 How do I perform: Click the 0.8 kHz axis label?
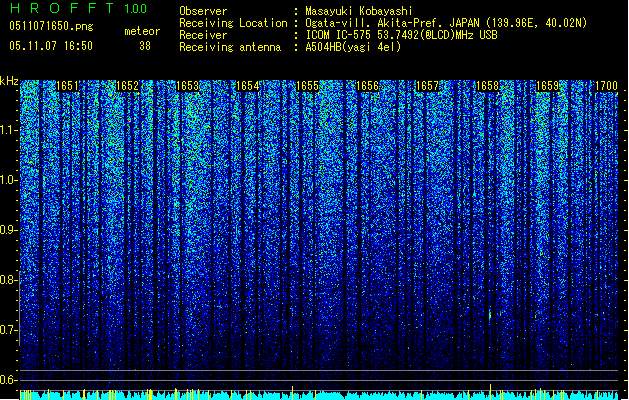click(8, 280)
